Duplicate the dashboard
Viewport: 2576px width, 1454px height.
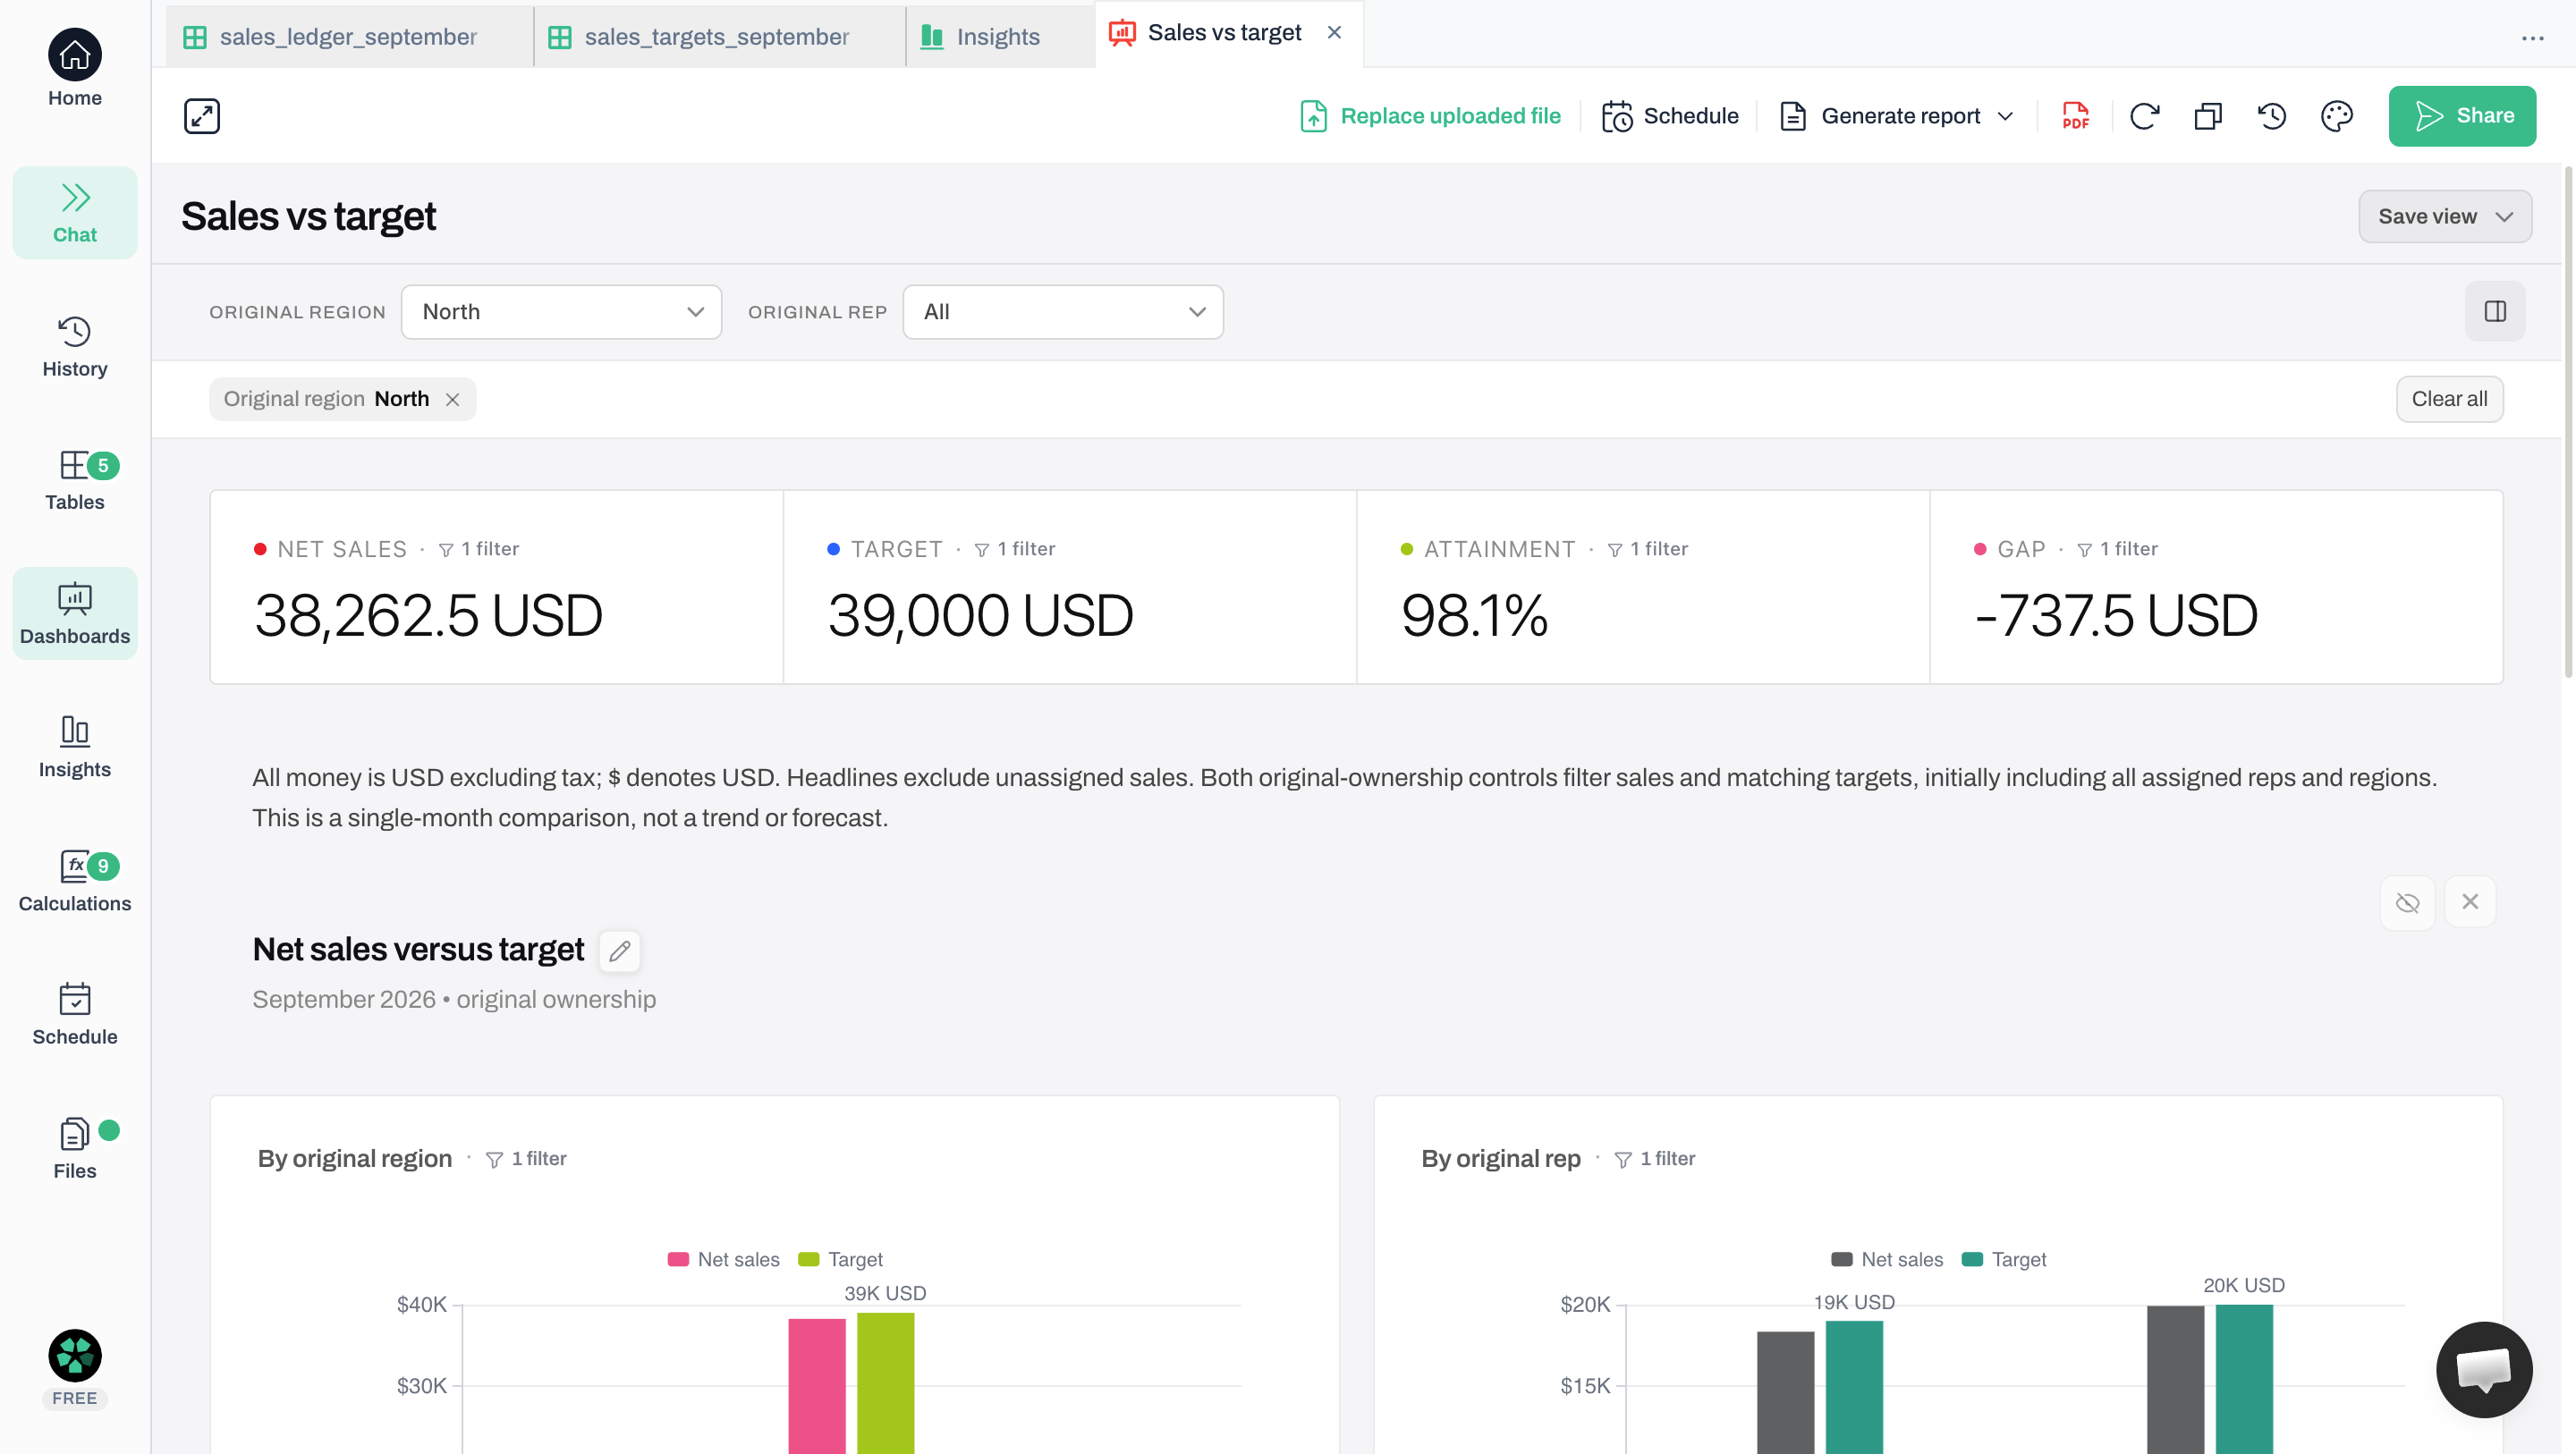coord(2208,116)
